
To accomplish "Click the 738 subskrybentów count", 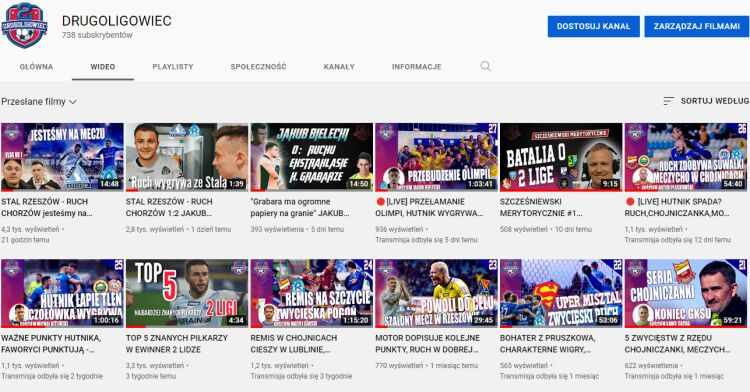I will coord(97,35).
